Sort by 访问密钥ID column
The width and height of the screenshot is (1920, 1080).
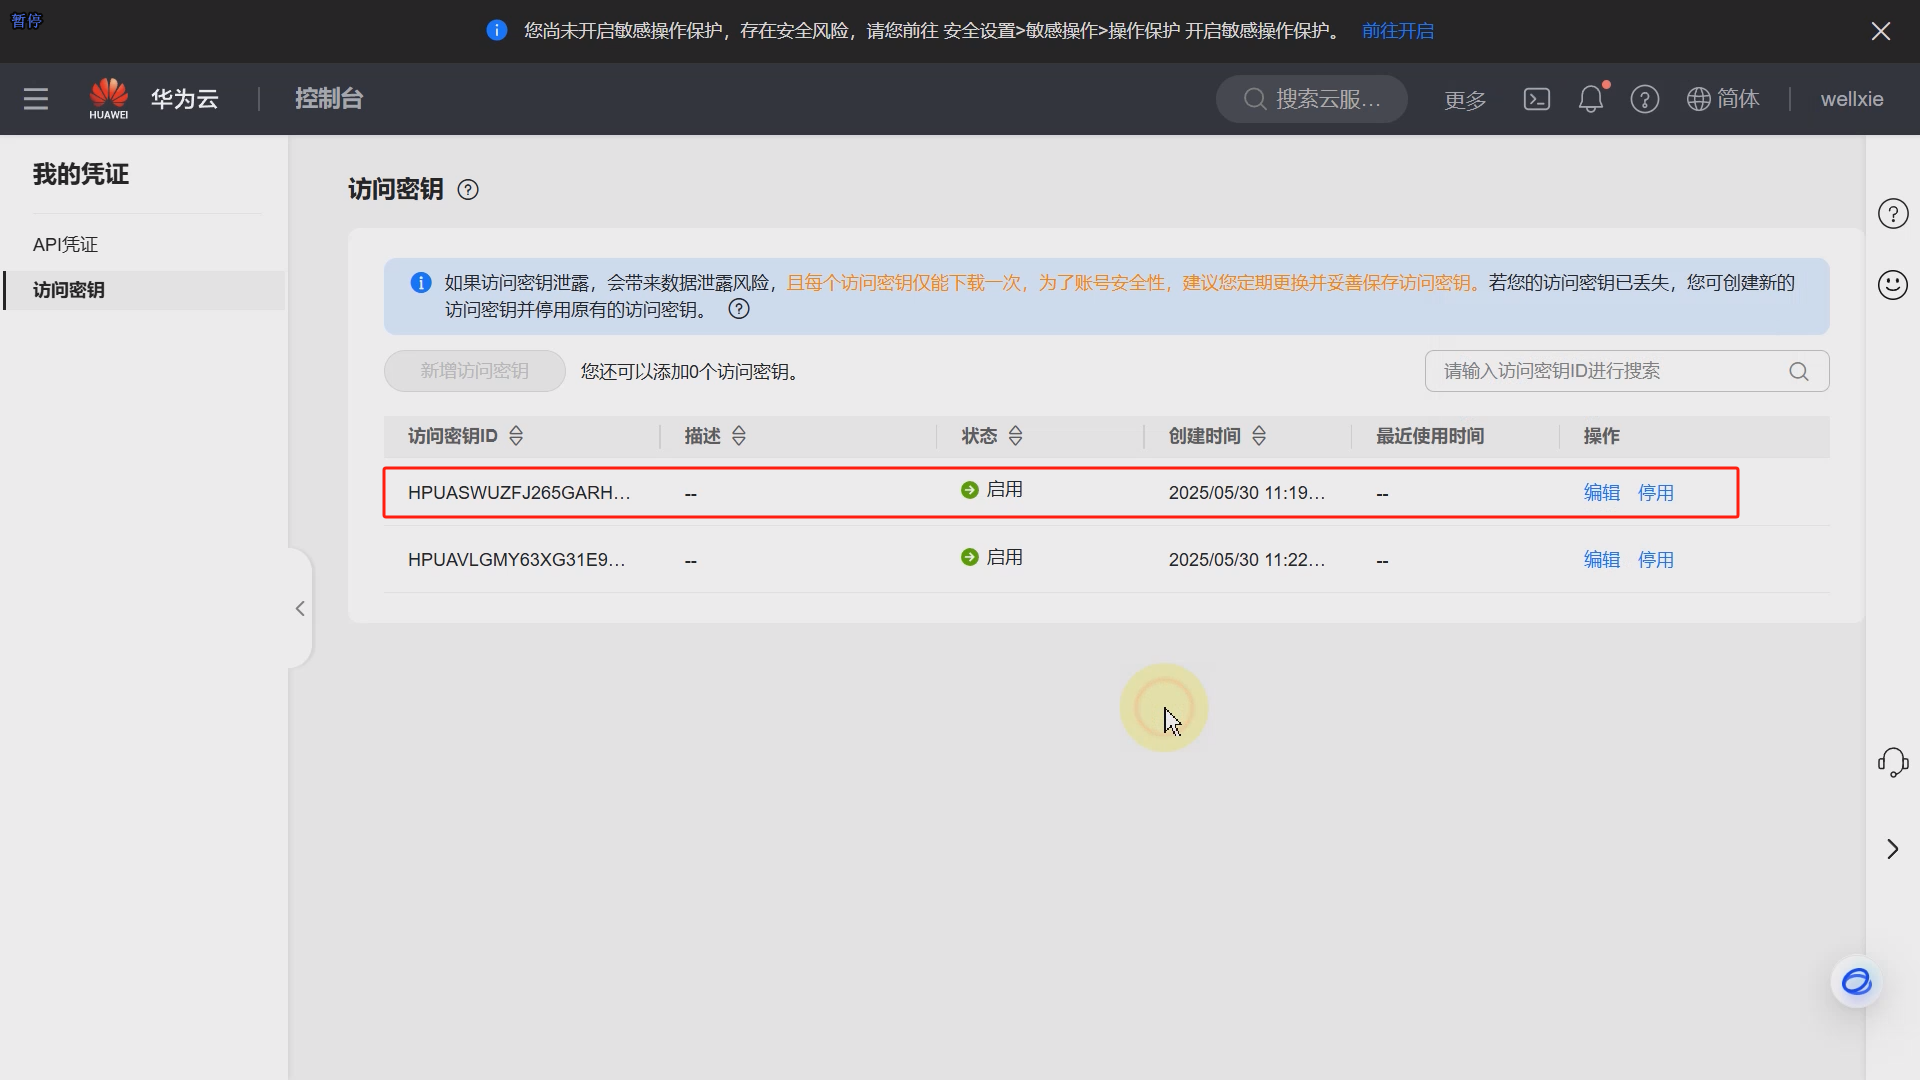[516, 436]
